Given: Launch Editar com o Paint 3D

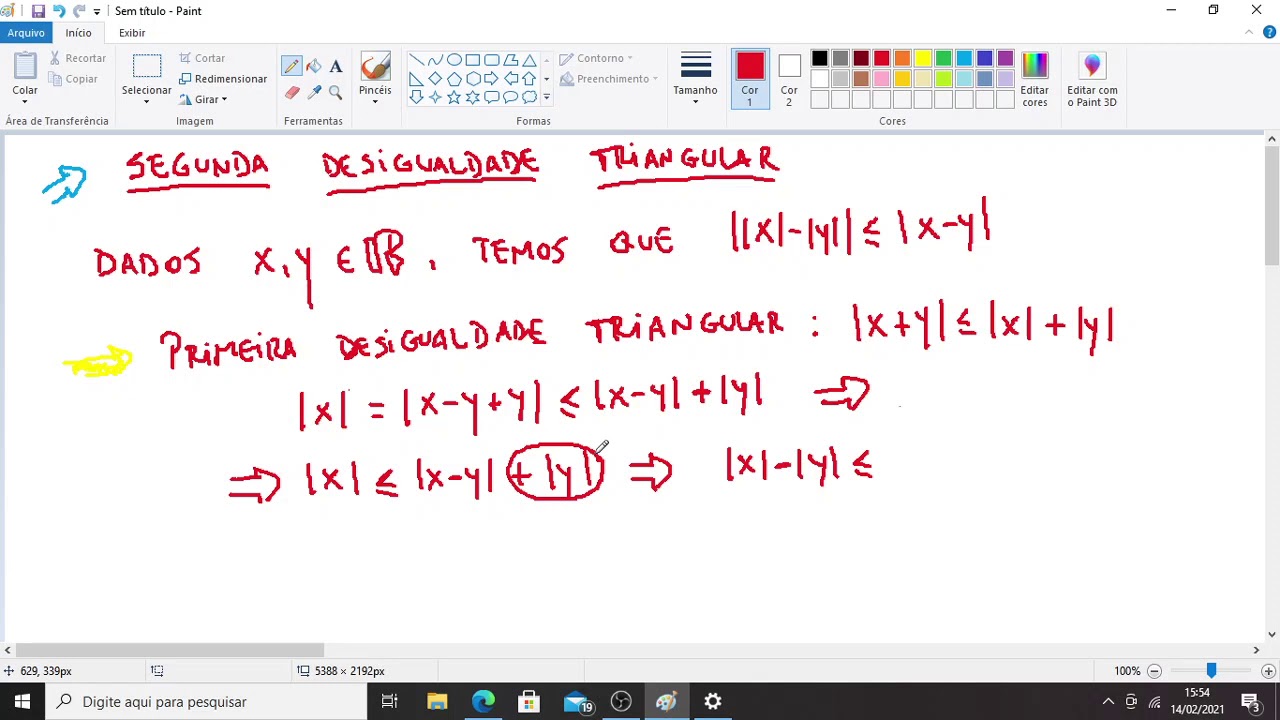Looking at the screenshot, I should tap(1092, 79).
